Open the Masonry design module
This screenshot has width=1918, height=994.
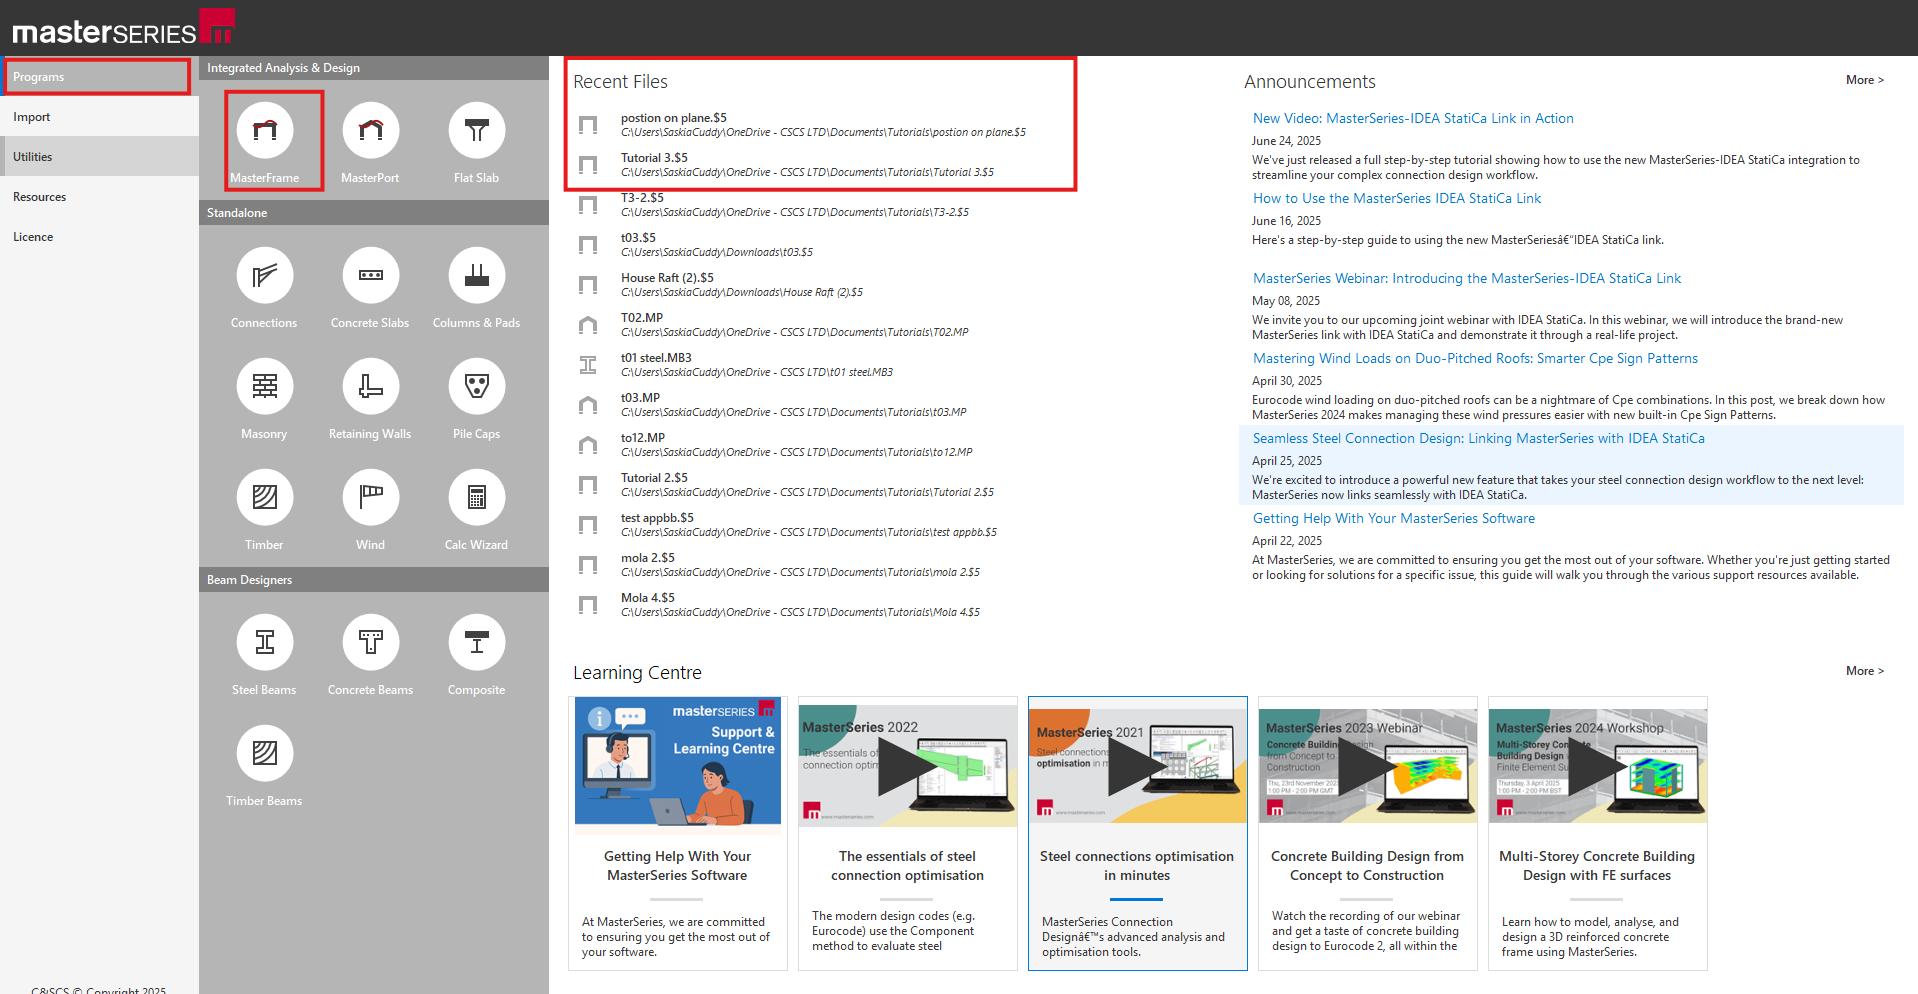[x=265, y=387]
